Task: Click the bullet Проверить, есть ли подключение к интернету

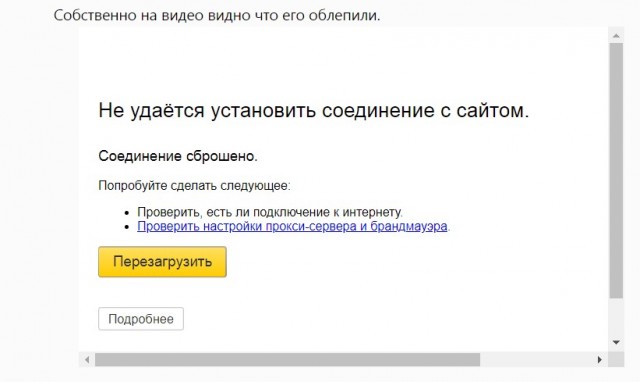Action: click(x=270, y=212)
